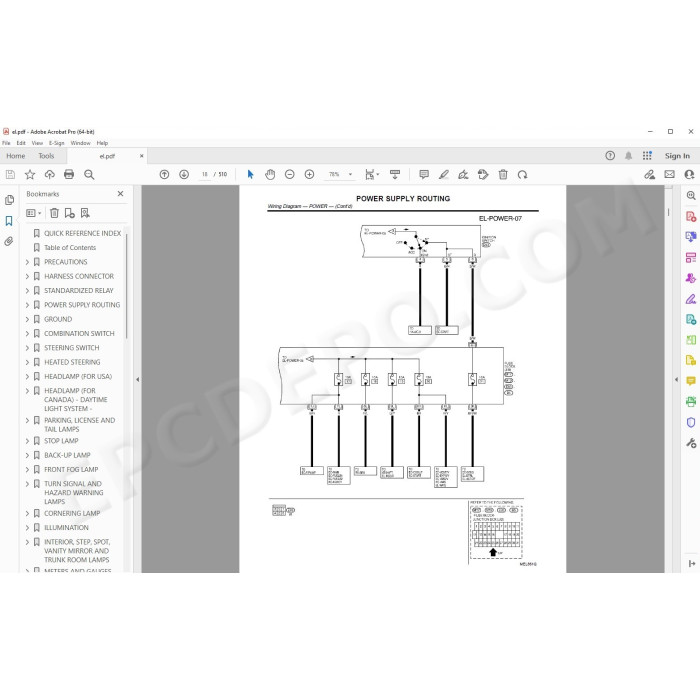The image size is (700, 700).
Task: Click the document vertical scrollbar thumb
Action: point(668,212)
